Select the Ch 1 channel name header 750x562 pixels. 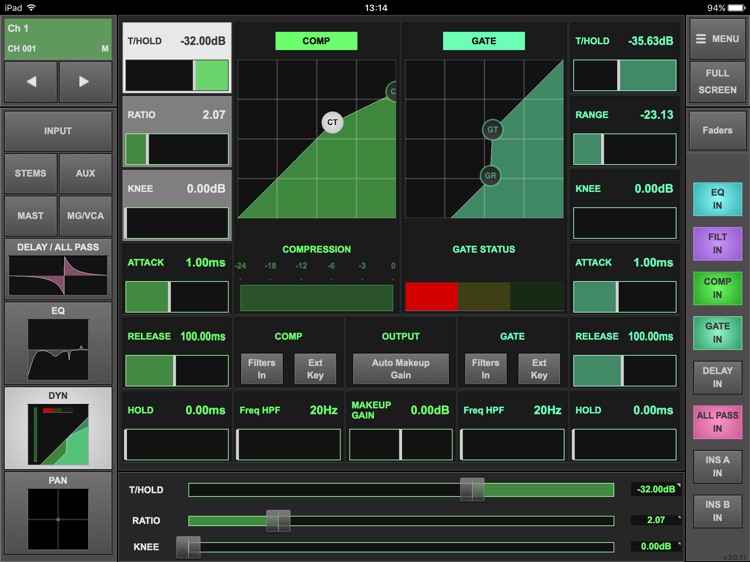[58, 39]
